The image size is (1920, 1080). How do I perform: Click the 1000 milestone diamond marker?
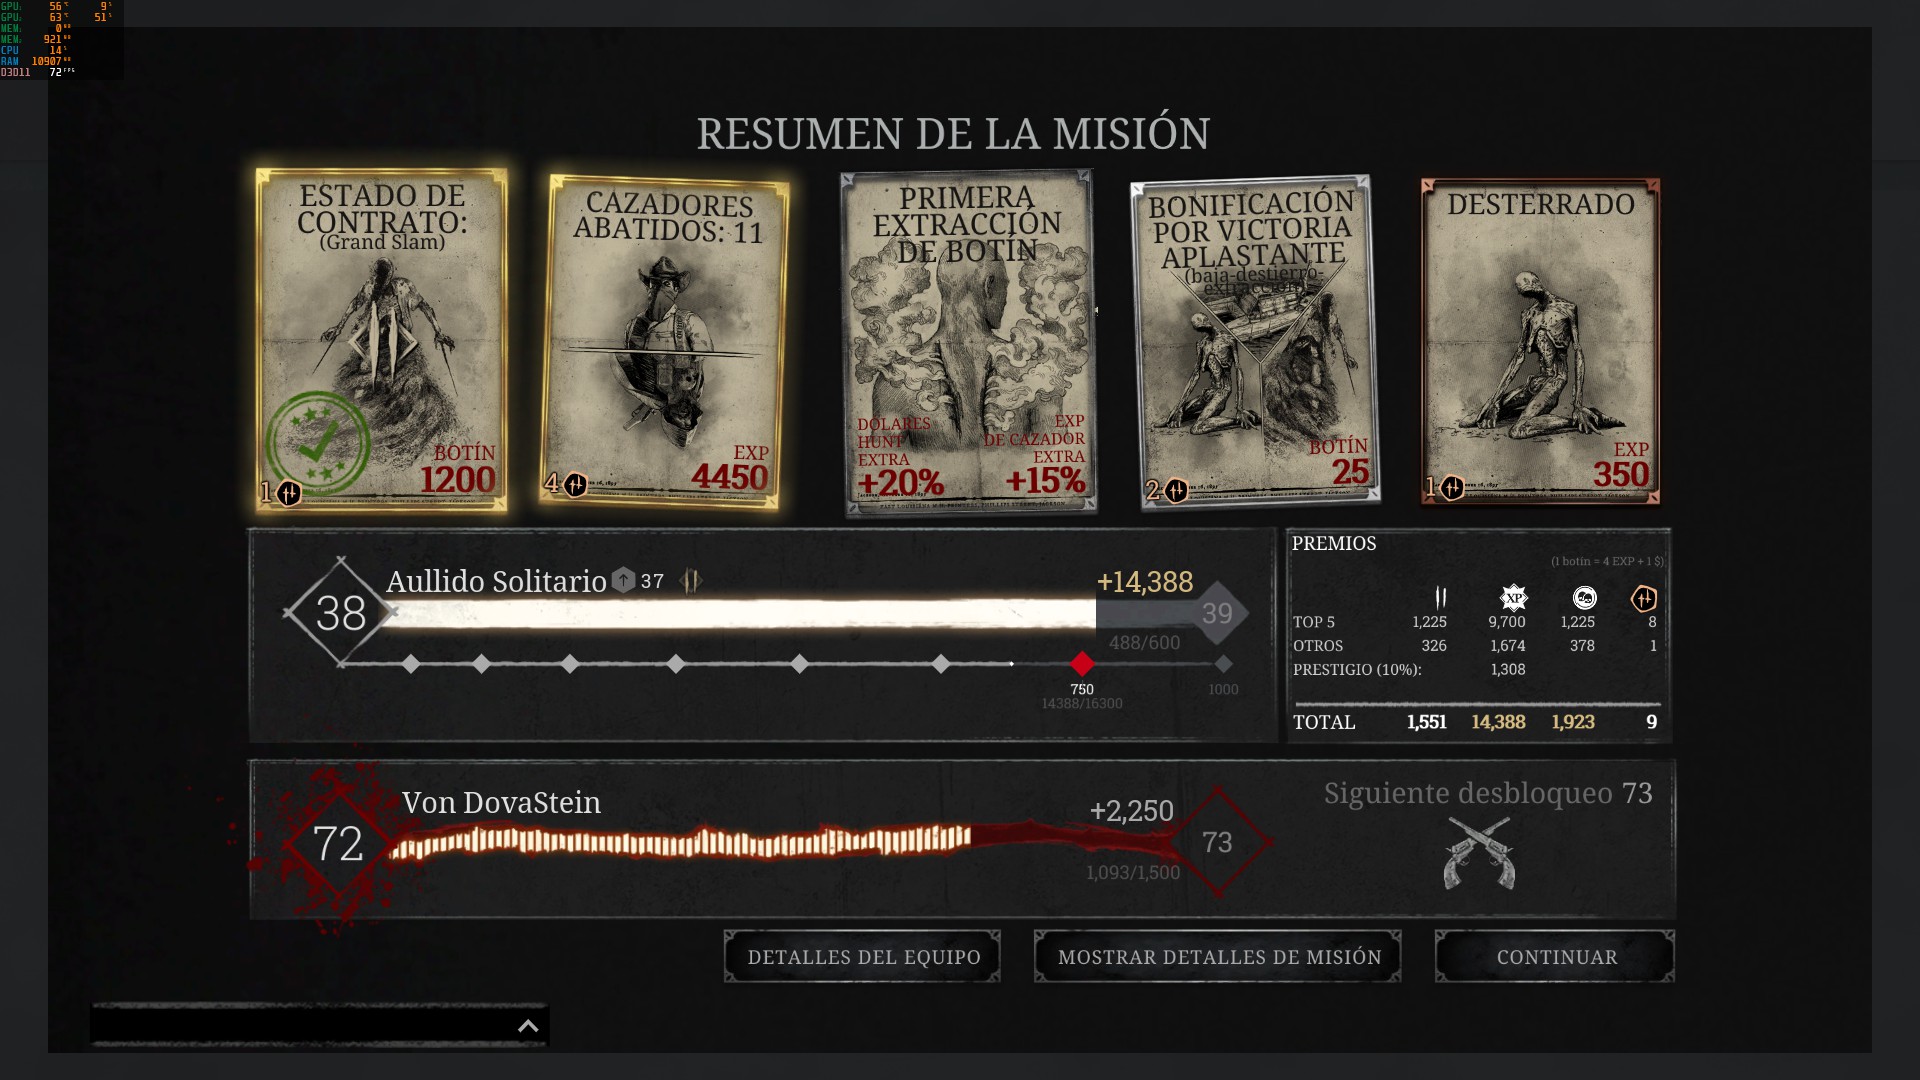(x=1223, y=664)
